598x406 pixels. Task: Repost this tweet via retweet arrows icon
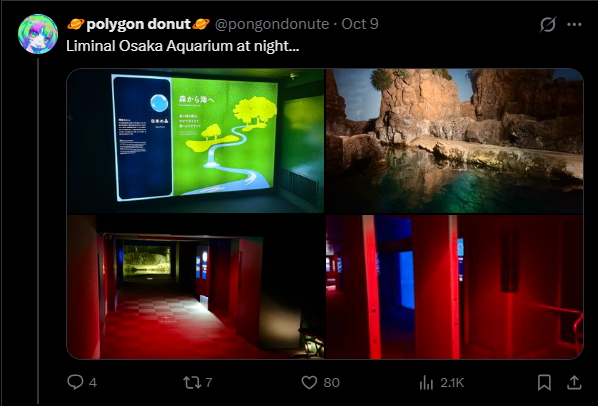[192, 382]
